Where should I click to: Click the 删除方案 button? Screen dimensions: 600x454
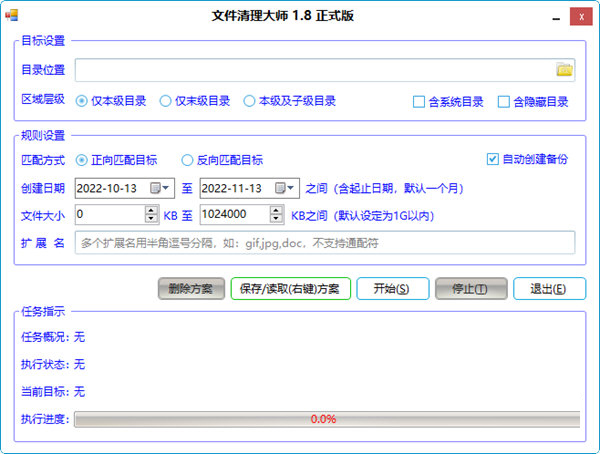point(191,289)
